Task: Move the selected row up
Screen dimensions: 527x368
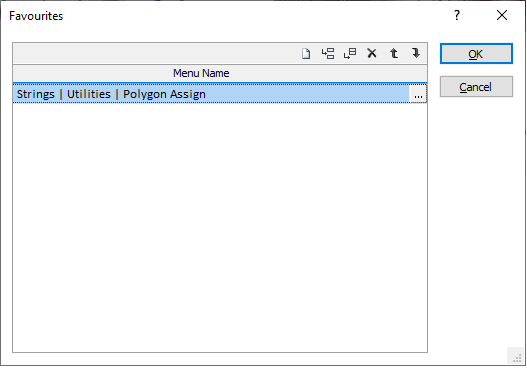Action: (x=394, y=53)
